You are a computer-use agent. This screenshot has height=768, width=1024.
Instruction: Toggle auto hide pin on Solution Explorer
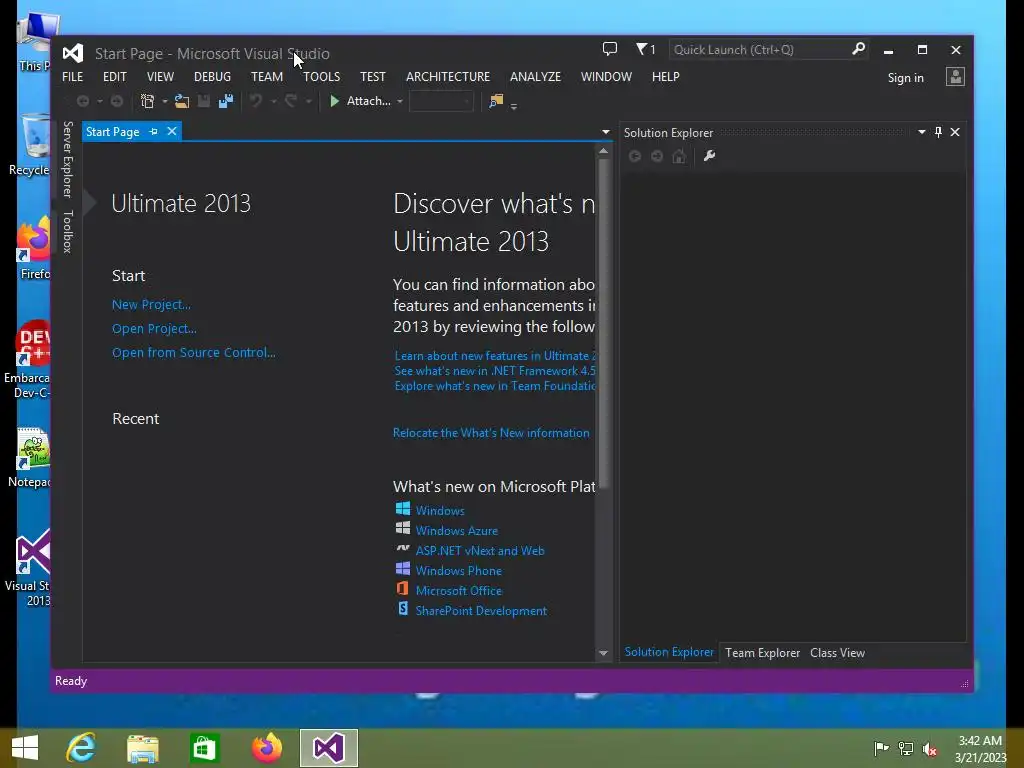938,132
